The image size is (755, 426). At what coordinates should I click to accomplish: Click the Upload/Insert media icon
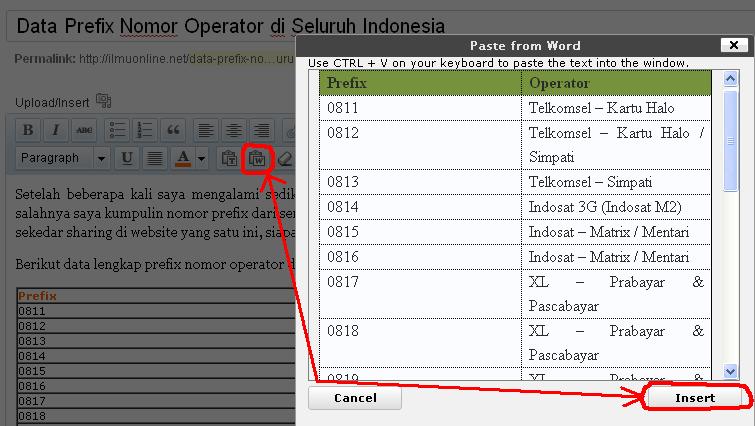point(103,101)
